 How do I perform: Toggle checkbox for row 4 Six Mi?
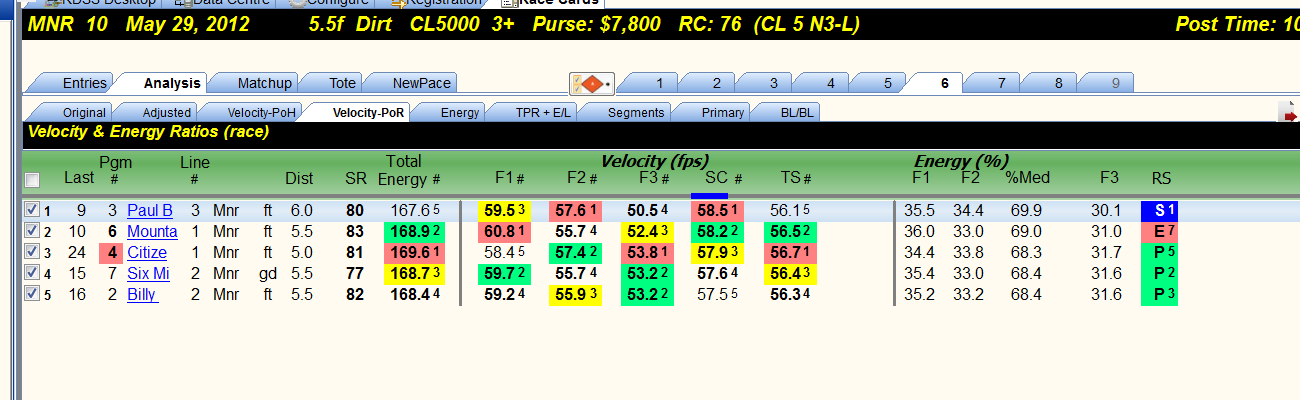point(31,274)
